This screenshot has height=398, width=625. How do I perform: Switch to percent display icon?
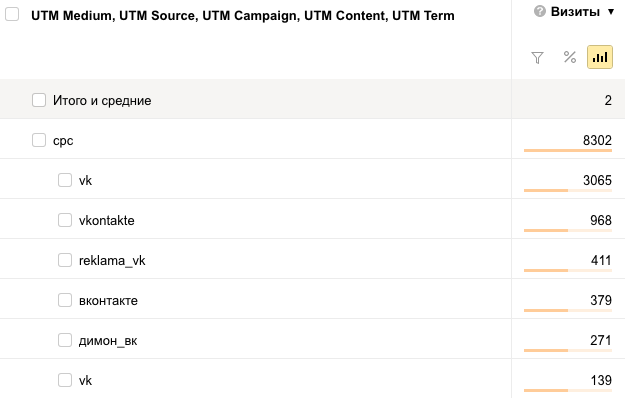[570, 57]
